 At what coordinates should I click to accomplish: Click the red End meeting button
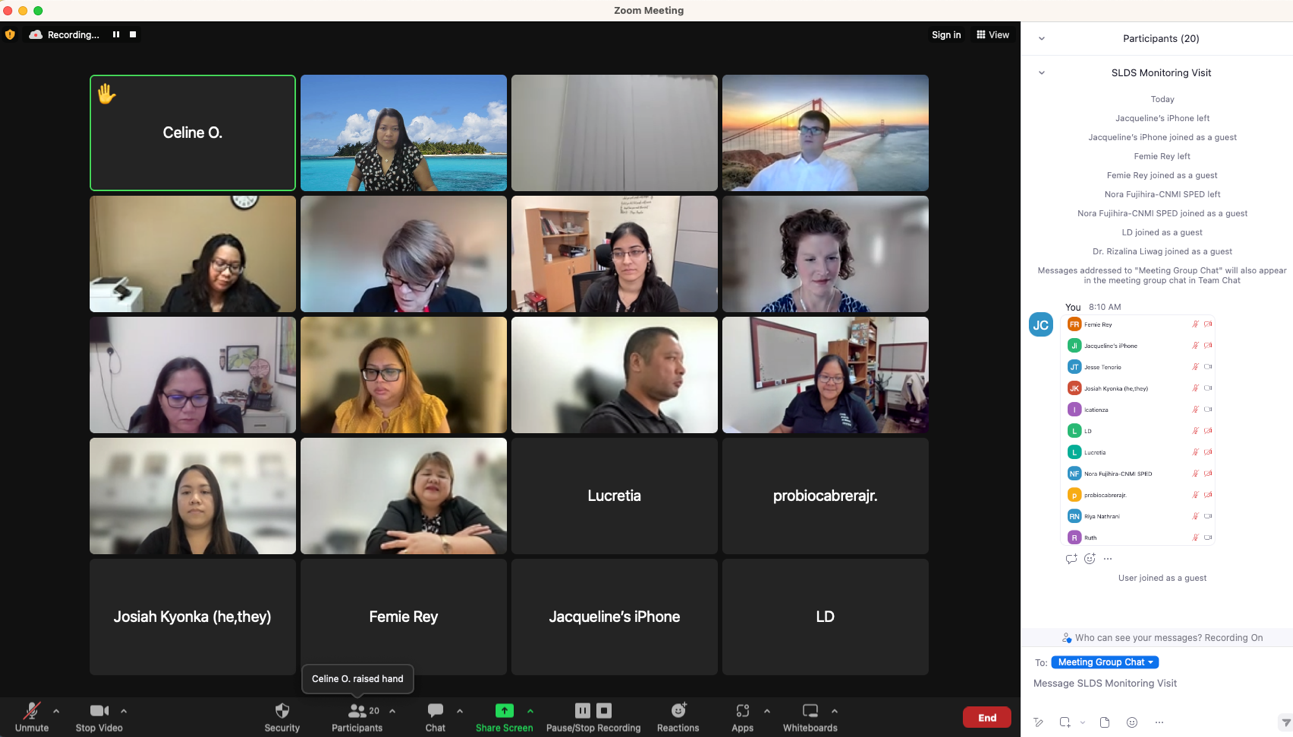point(987,717)
